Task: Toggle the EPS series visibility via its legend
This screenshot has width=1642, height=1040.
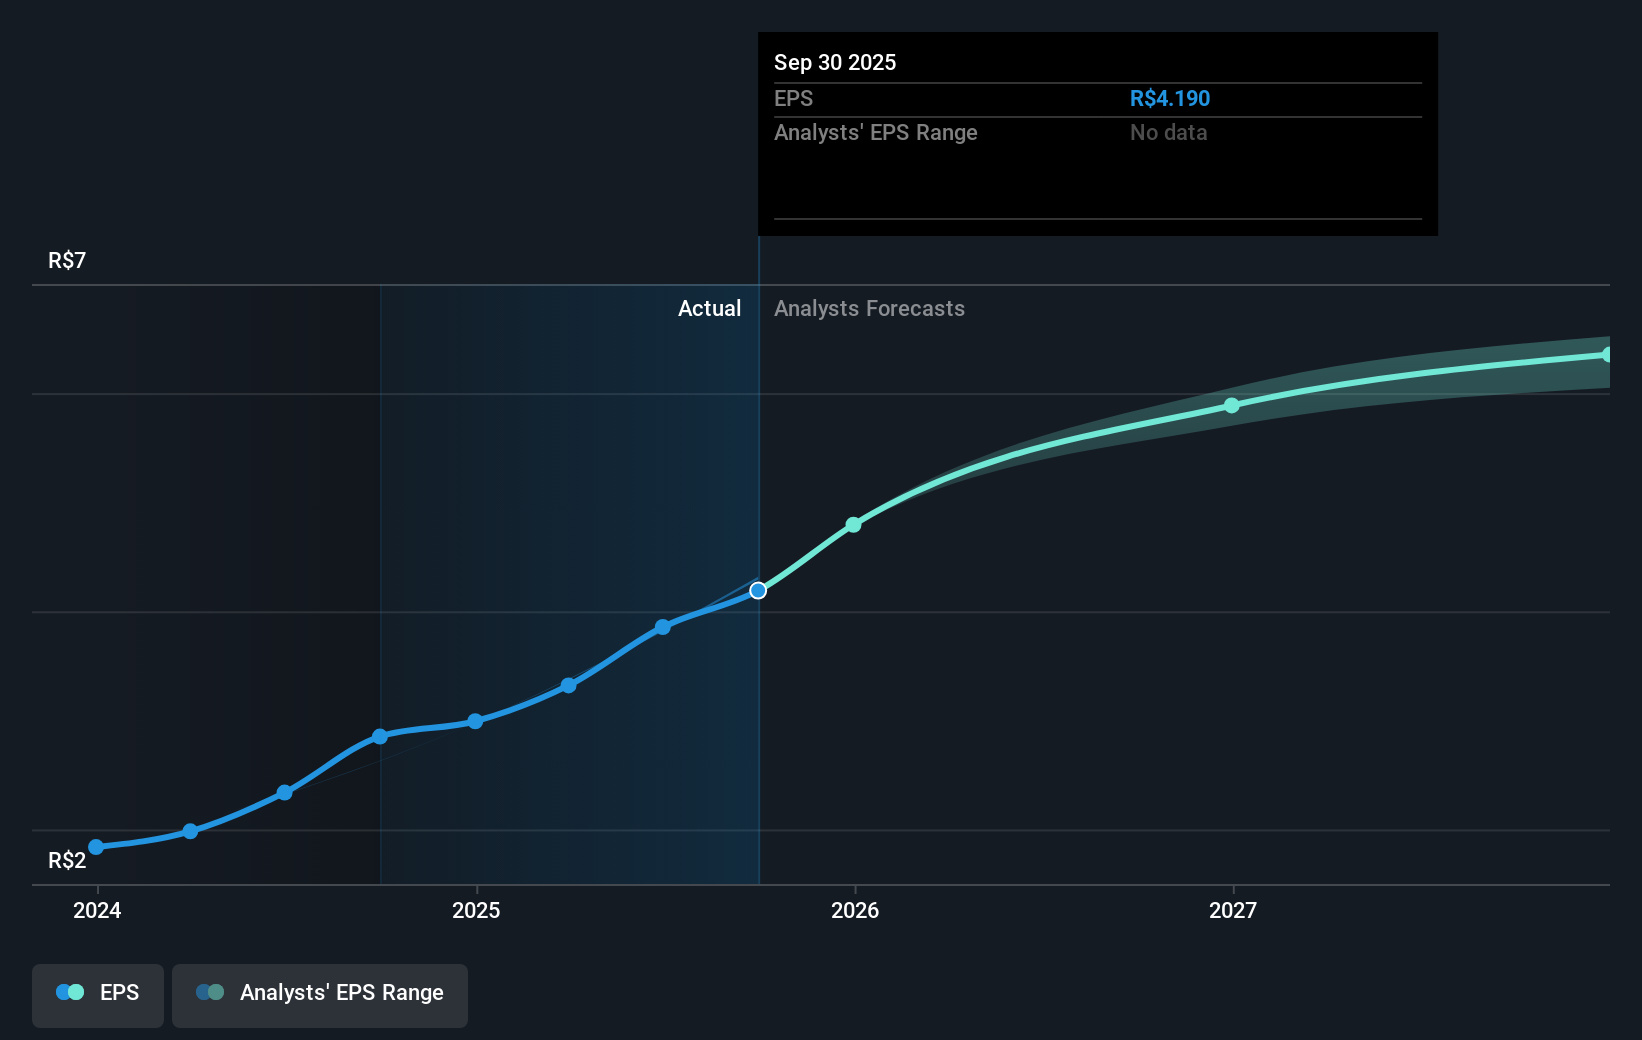Action: [x=97, y=995]
